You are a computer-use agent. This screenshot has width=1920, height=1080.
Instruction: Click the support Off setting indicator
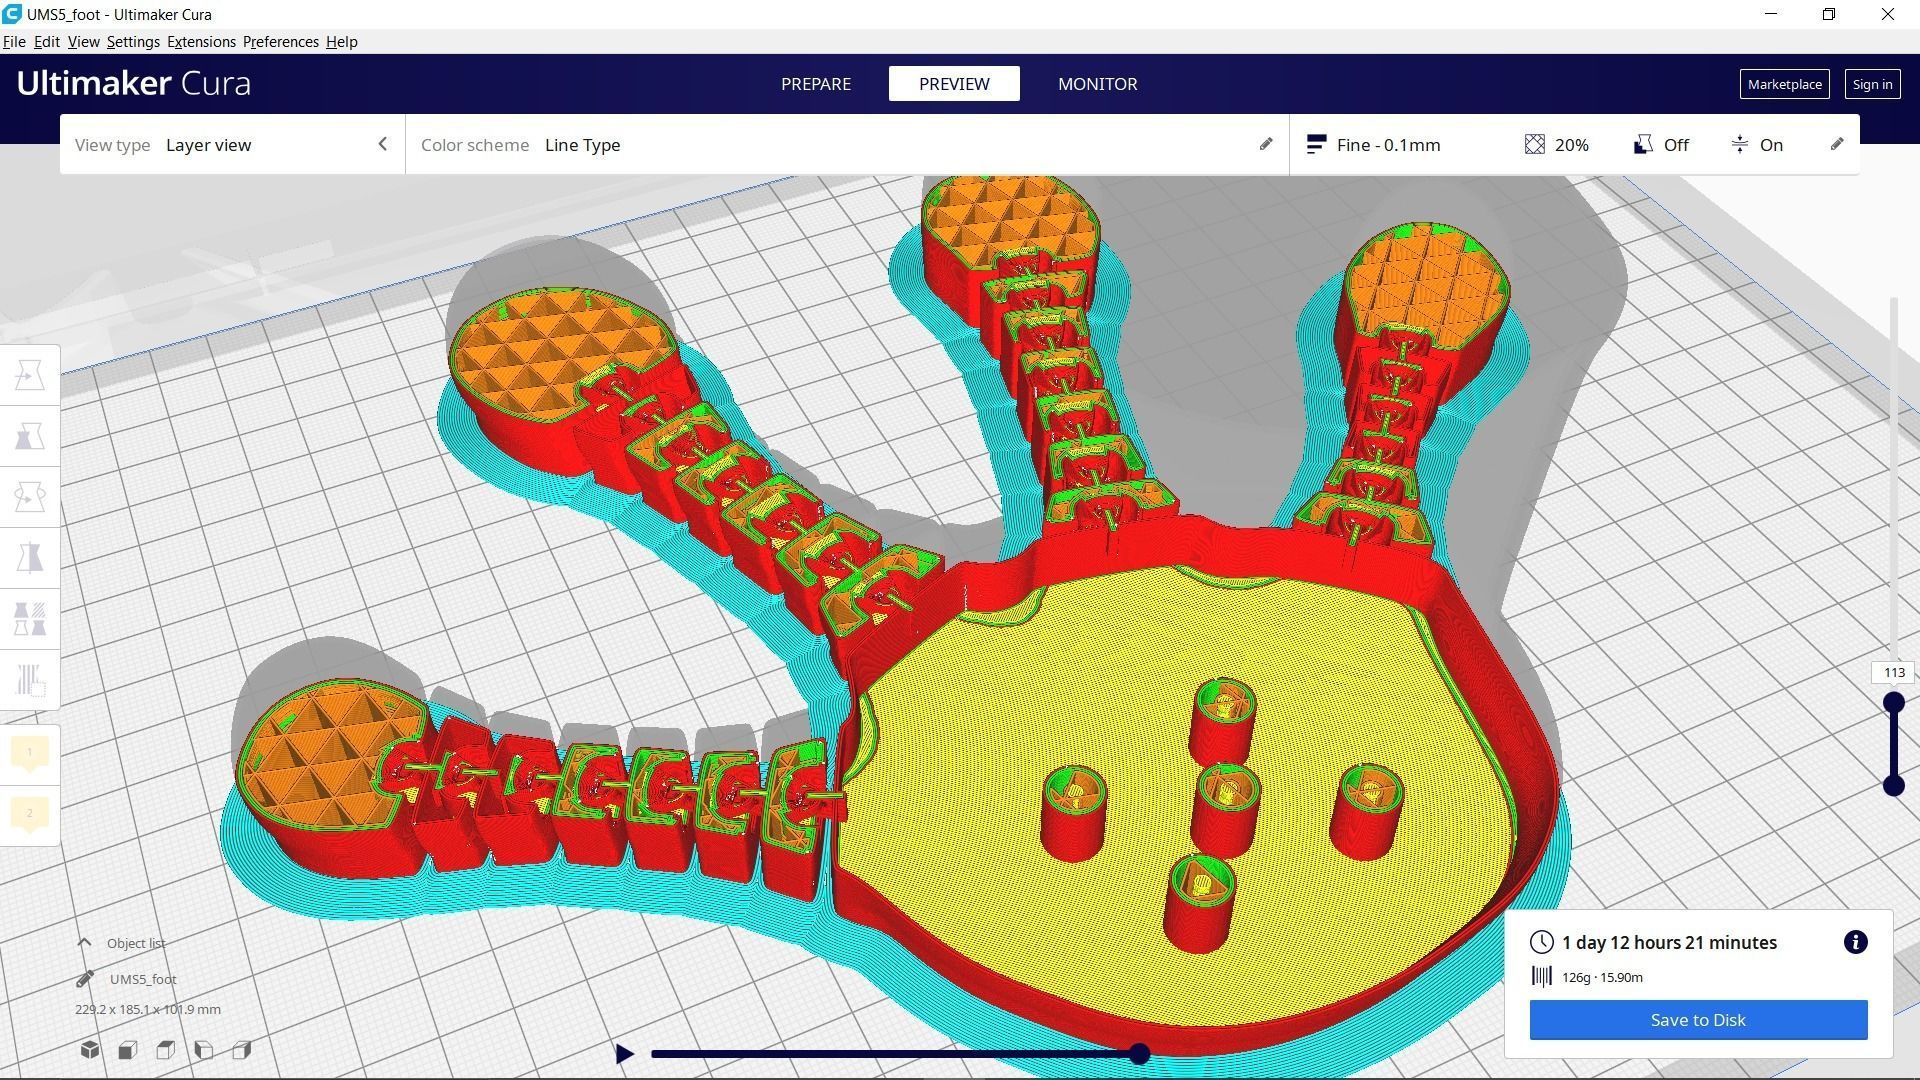coord(1661,145)
